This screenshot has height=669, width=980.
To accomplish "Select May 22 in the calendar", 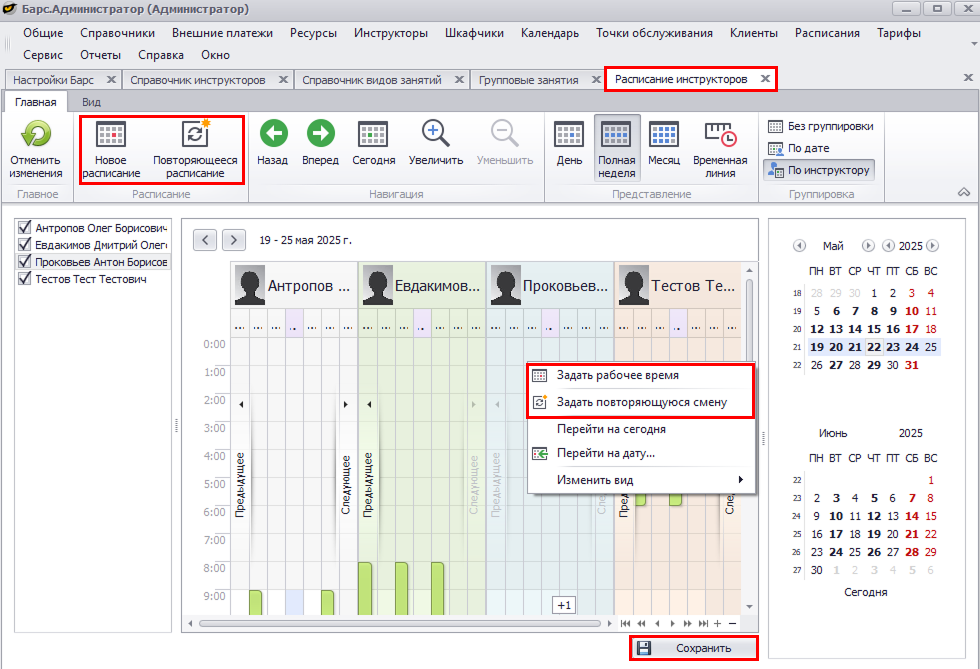I will (874, 347).
